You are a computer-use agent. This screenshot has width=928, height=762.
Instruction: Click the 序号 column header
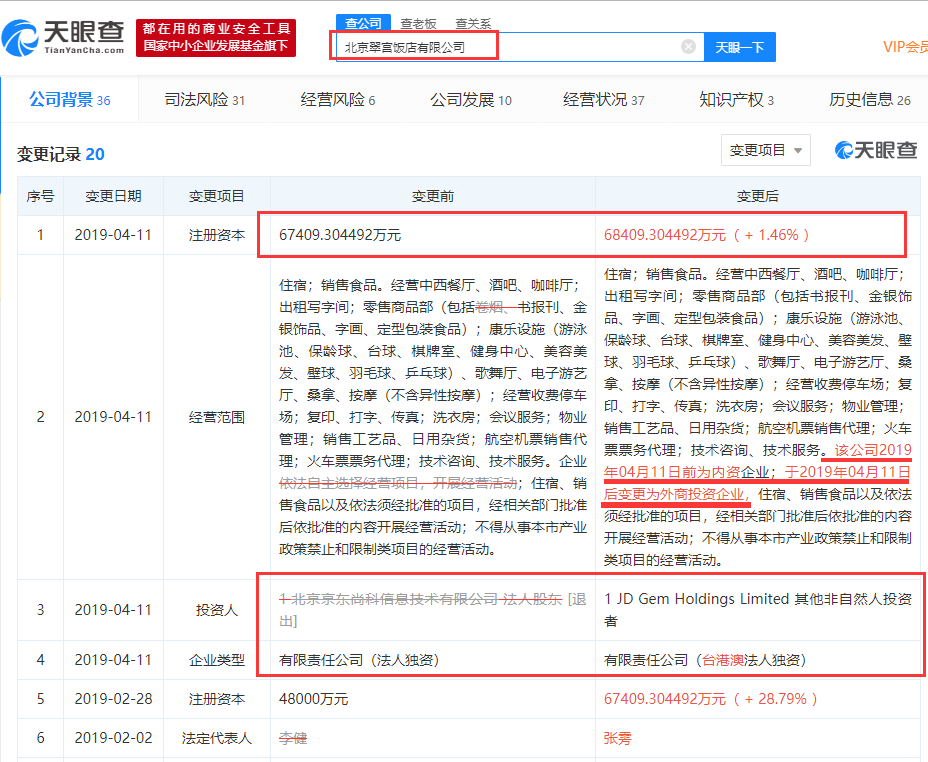click(x=40, y=196)
